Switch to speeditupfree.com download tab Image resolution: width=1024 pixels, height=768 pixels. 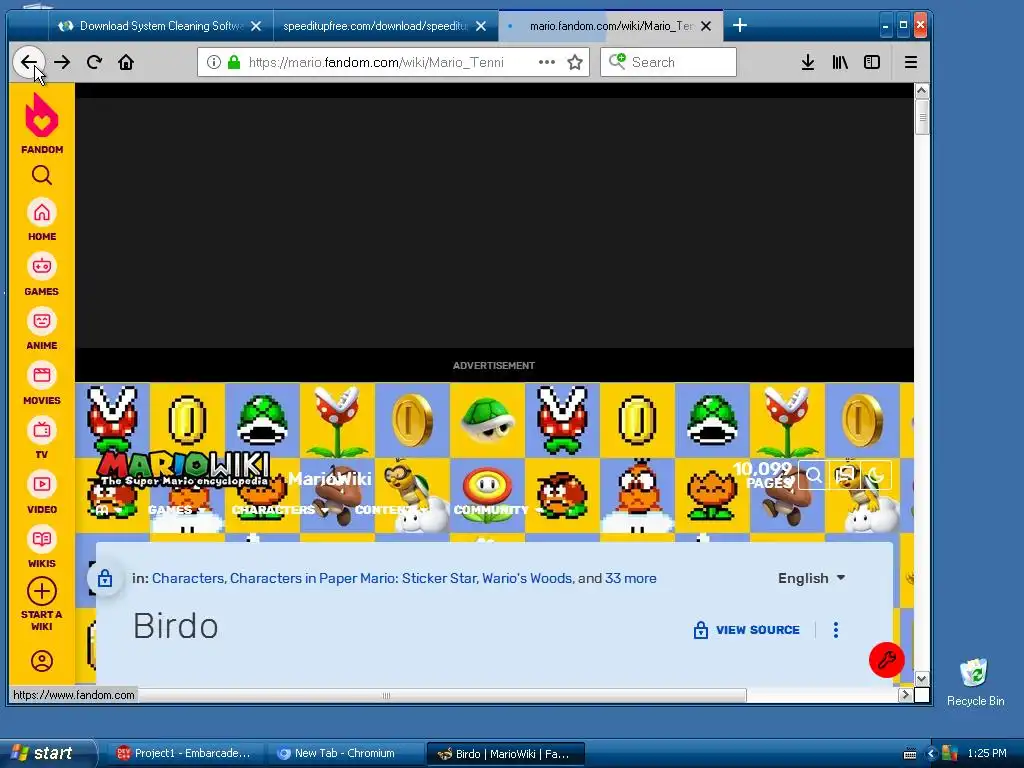click(376, 25)
